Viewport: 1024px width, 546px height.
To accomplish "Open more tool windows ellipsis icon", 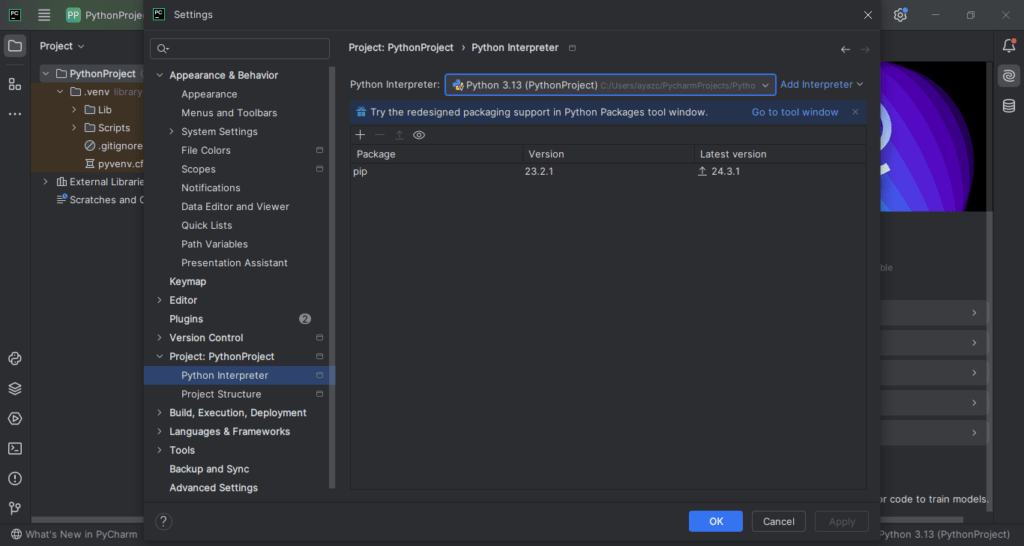I will click(15, 114).
